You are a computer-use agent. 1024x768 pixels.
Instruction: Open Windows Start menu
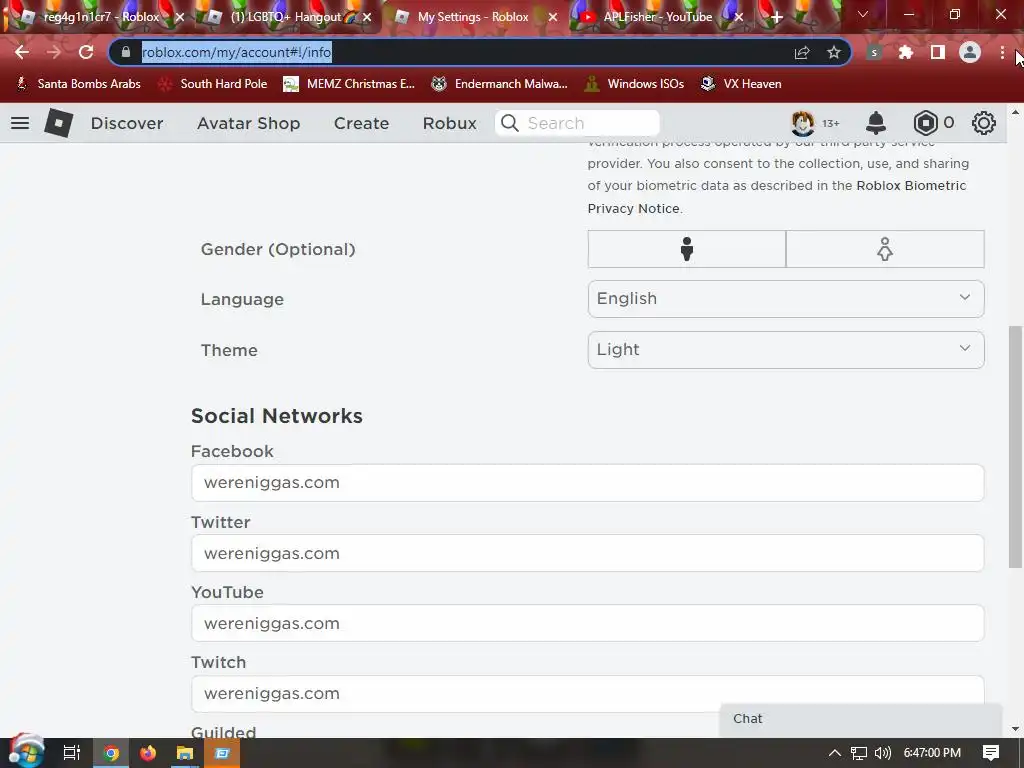click(25, 752)
